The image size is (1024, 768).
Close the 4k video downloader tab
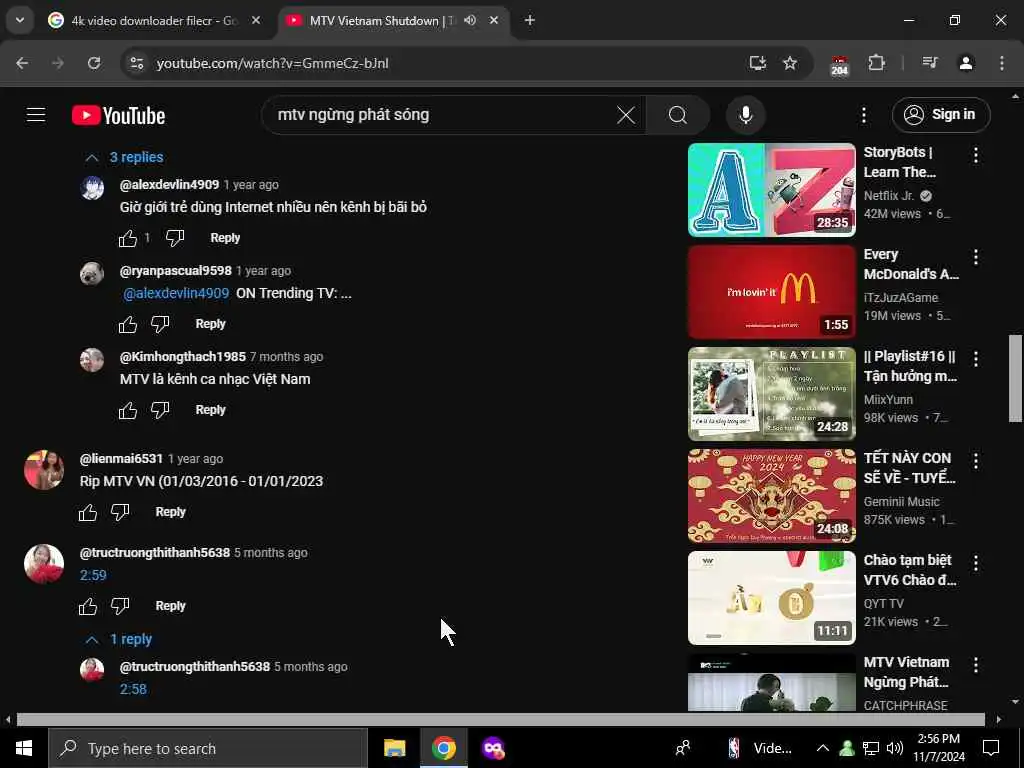[256, 20]
